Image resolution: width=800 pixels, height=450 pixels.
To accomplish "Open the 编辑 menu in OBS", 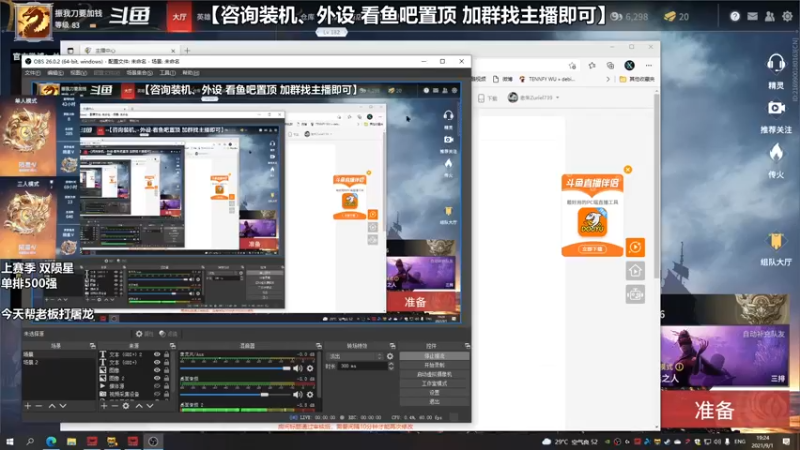I will tap(55, 73).
